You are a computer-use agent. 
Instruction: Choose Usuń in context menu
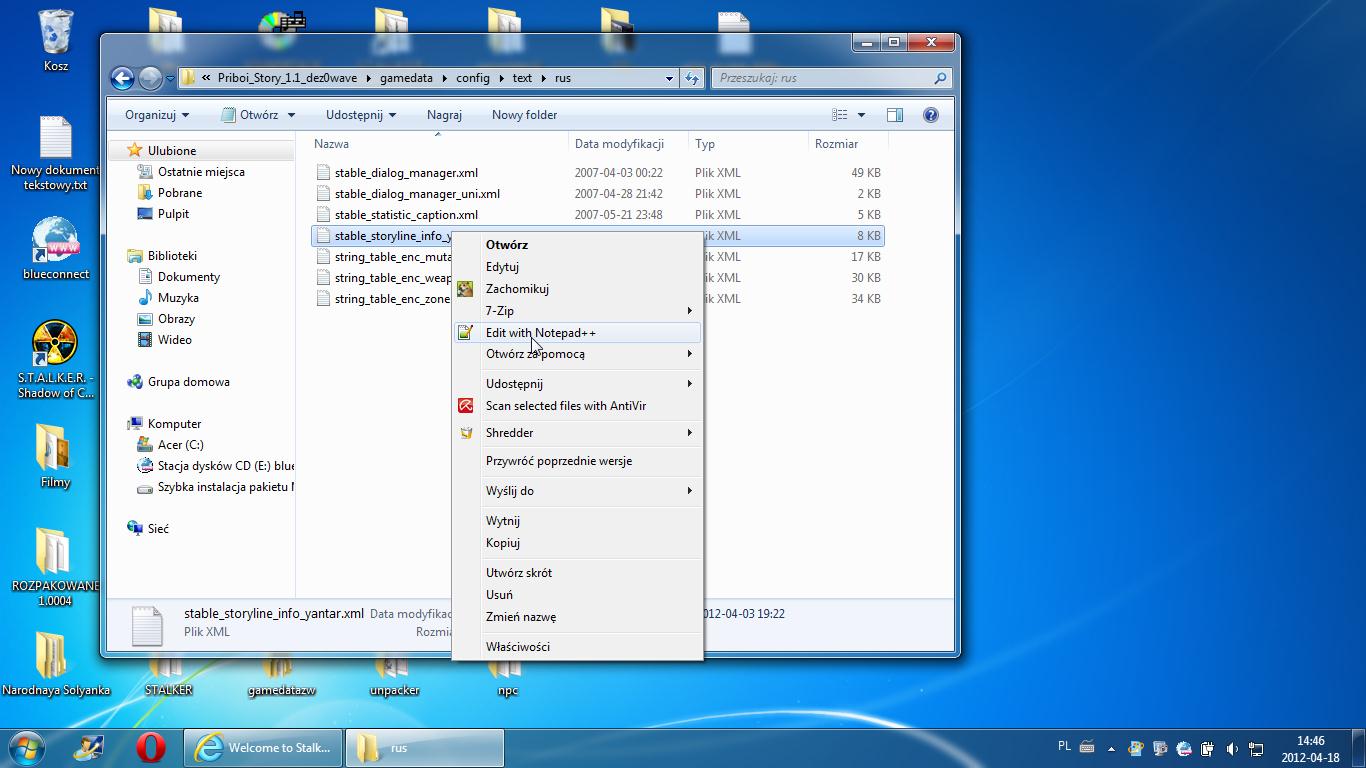coord(577,595)
